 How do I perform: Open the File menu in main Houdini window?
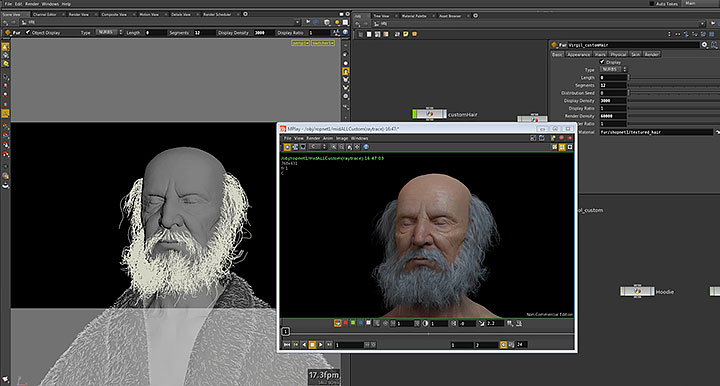tap(8, 4)
